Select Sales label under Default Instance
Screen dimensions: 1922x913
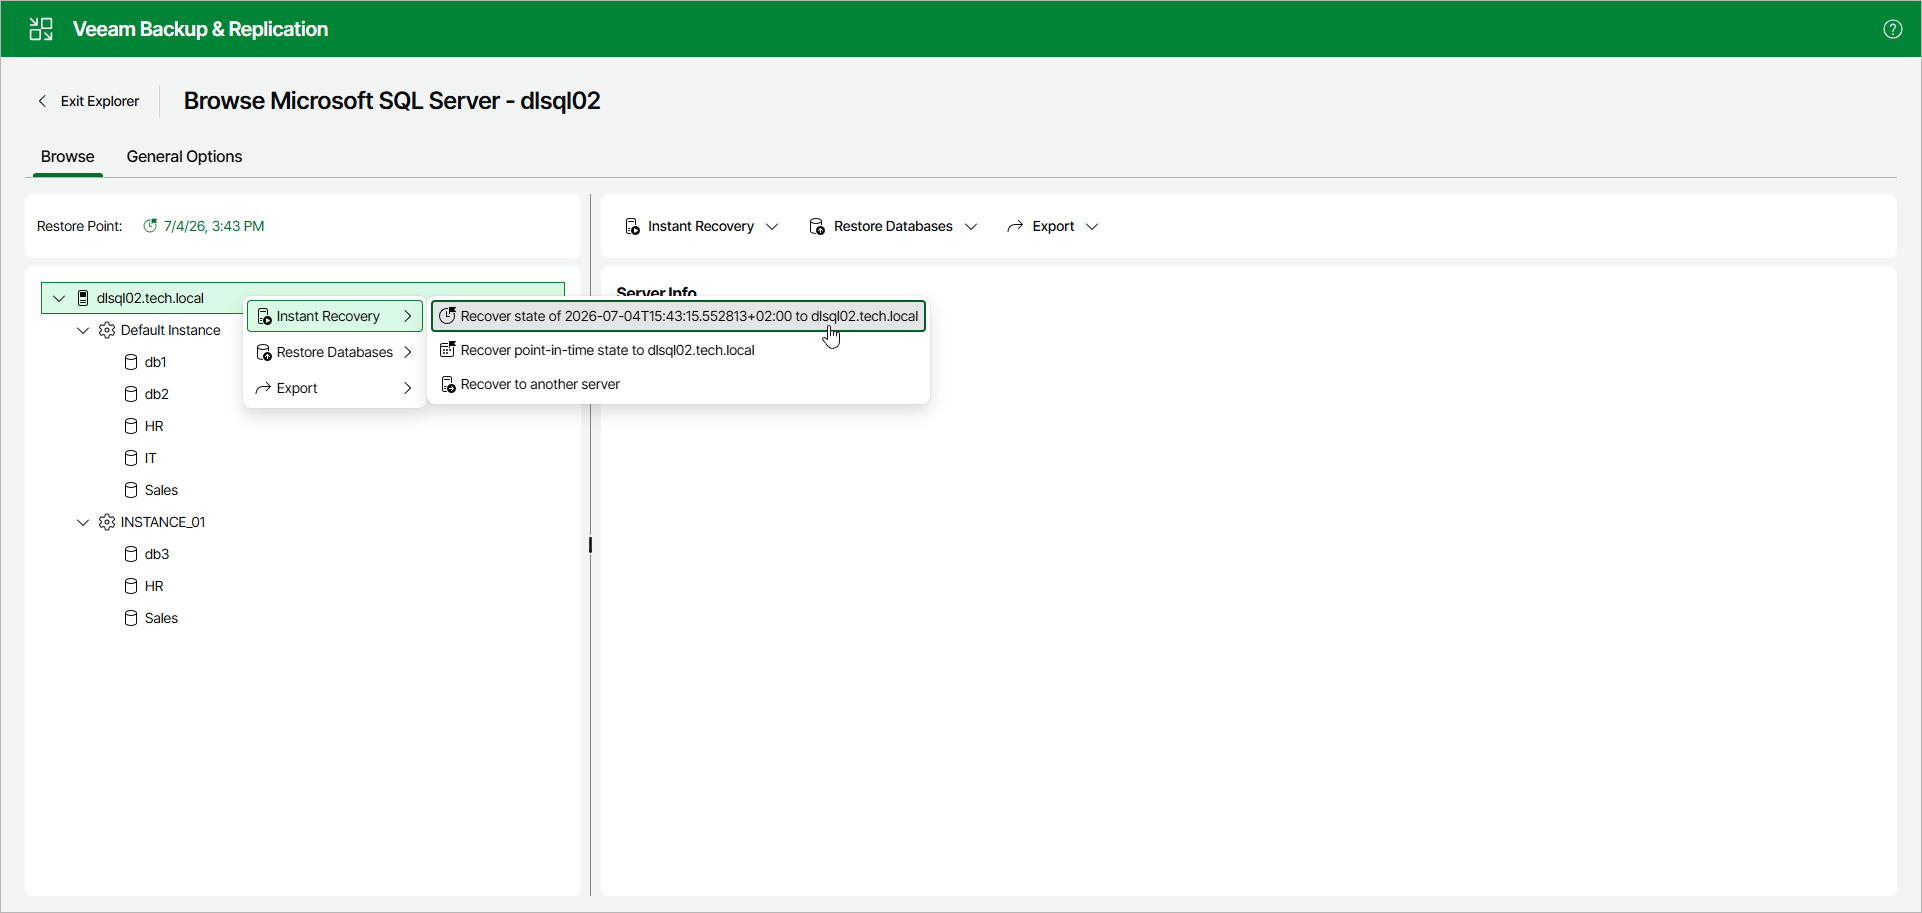[161, 490]
